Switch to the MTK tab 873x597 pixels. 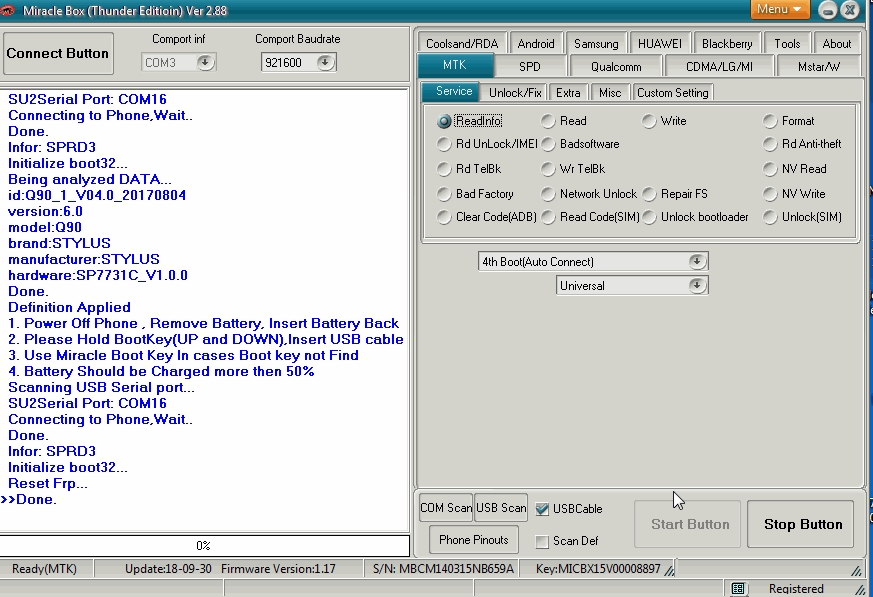coord(455,65)
